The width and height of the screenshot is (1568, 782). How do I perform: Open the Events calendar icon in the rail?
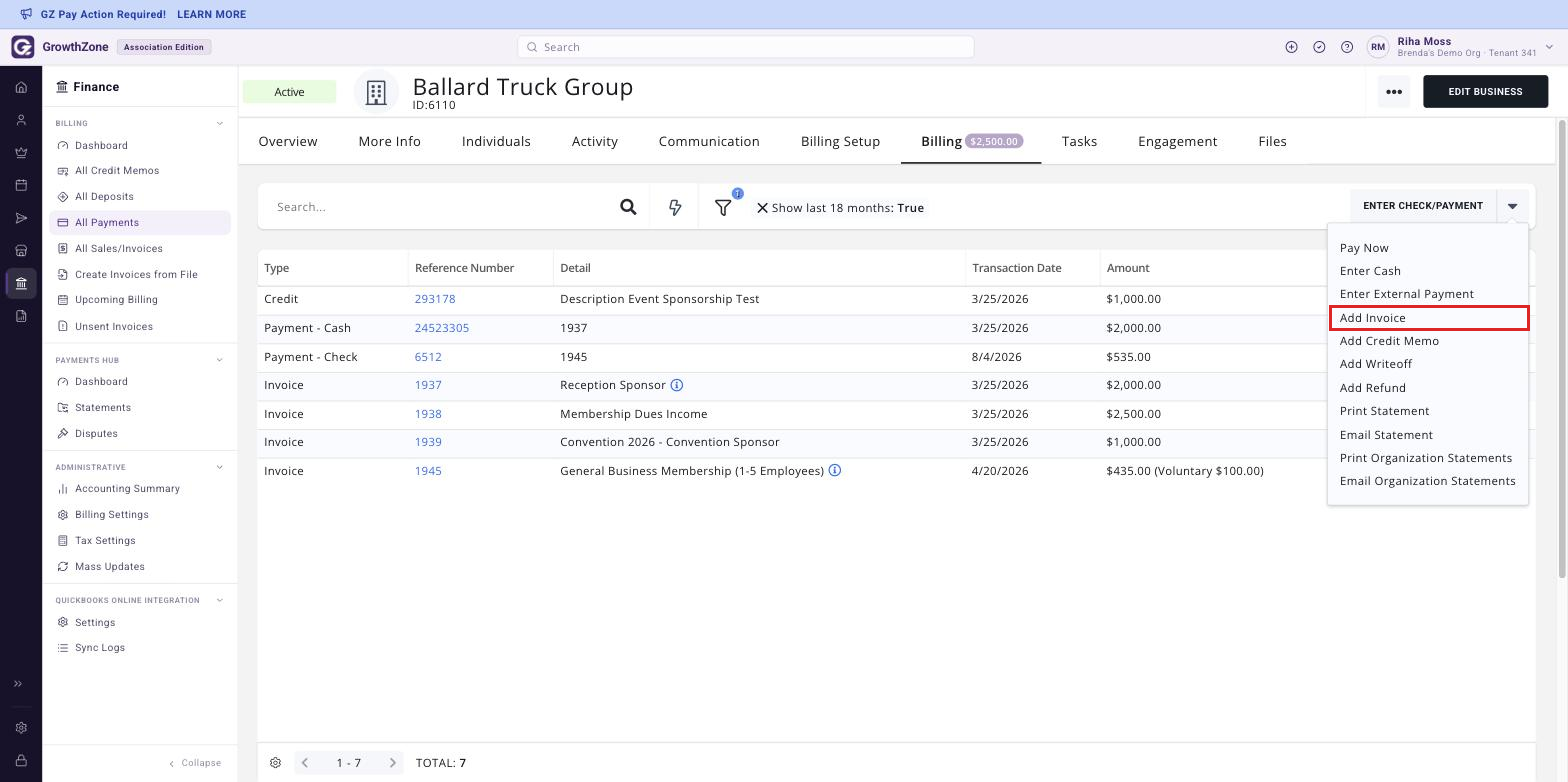click(21, 185)
